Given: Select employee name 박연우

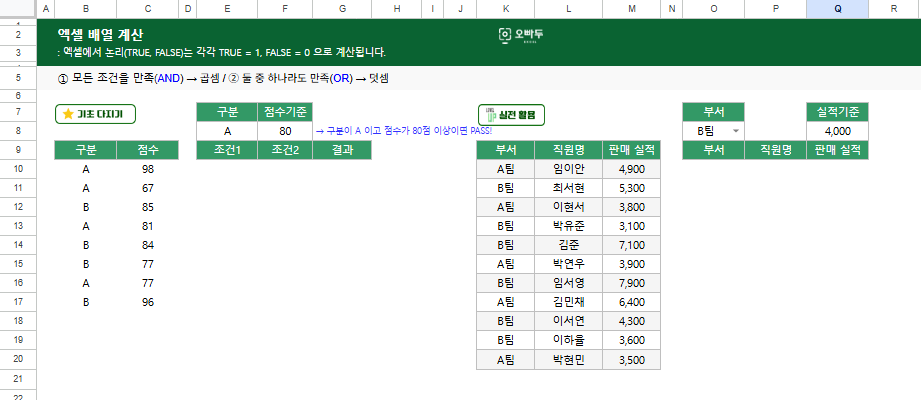Looking at the screenshot, I should tap(569, 264).
